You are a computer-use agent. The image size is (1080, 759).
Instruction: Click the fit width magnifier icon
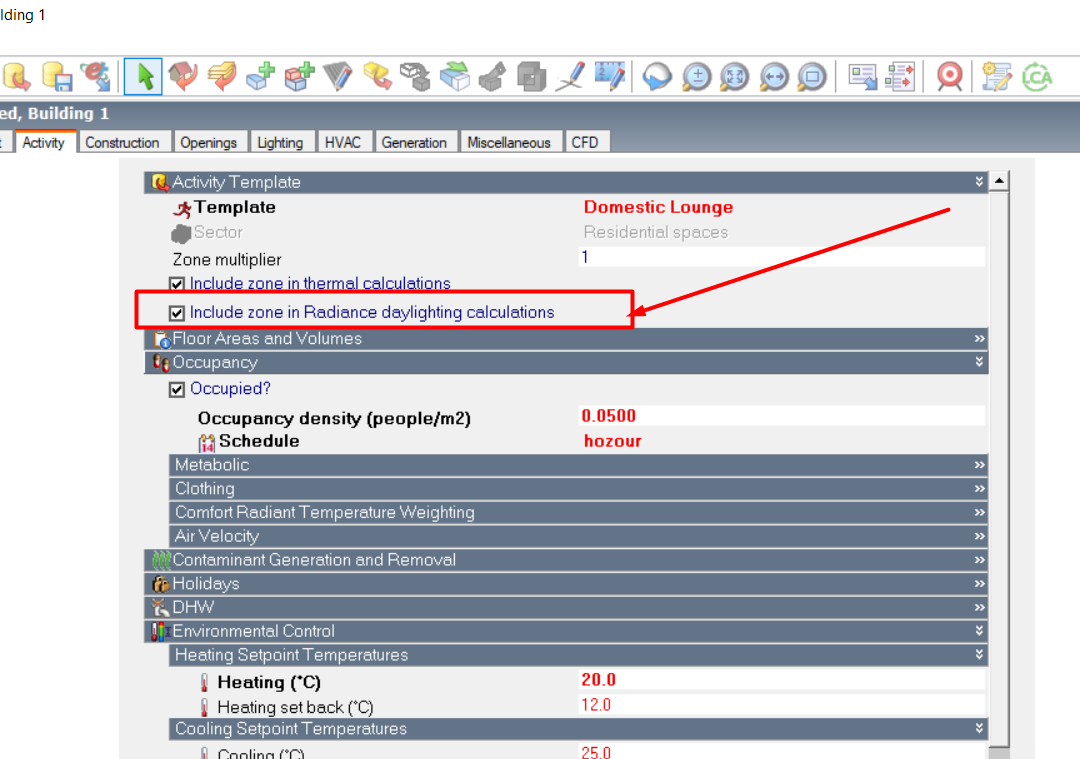(773, 76)
